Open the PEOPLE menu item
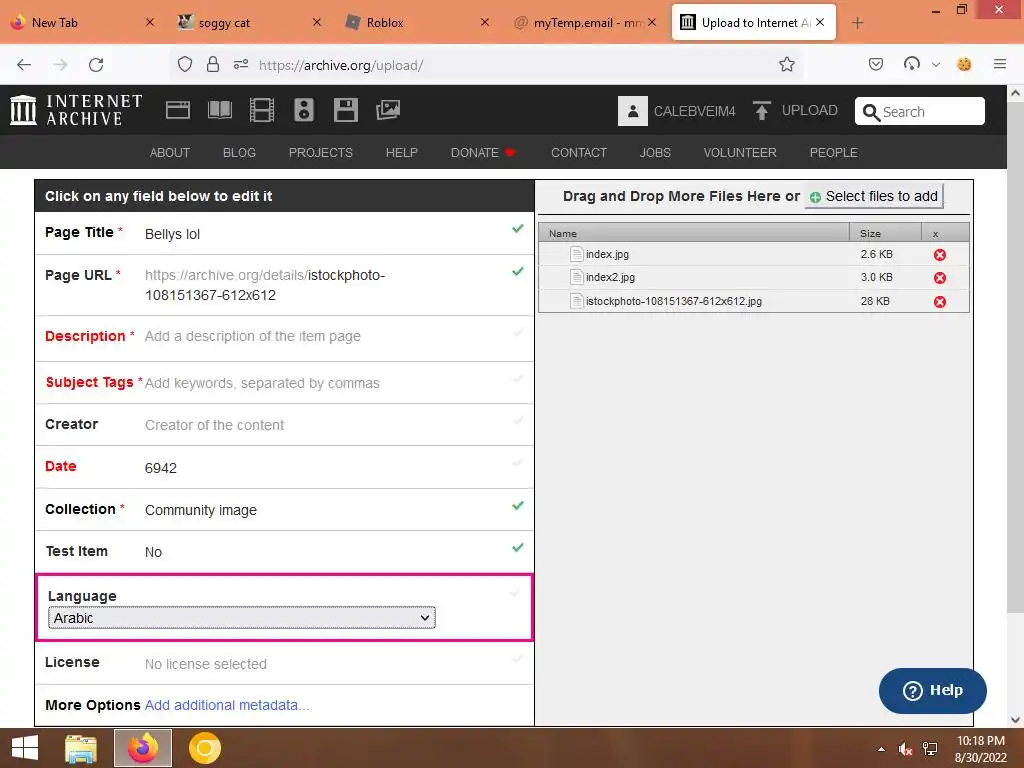Image resolution: width=1024 pixels, height=768 pixels. (x=833, y=152)
